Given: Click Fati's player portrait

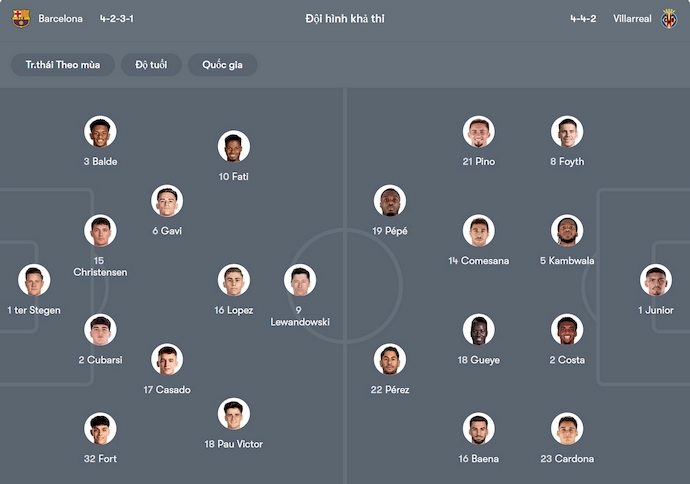Looking at the screenshot, I should pos(233,147).
